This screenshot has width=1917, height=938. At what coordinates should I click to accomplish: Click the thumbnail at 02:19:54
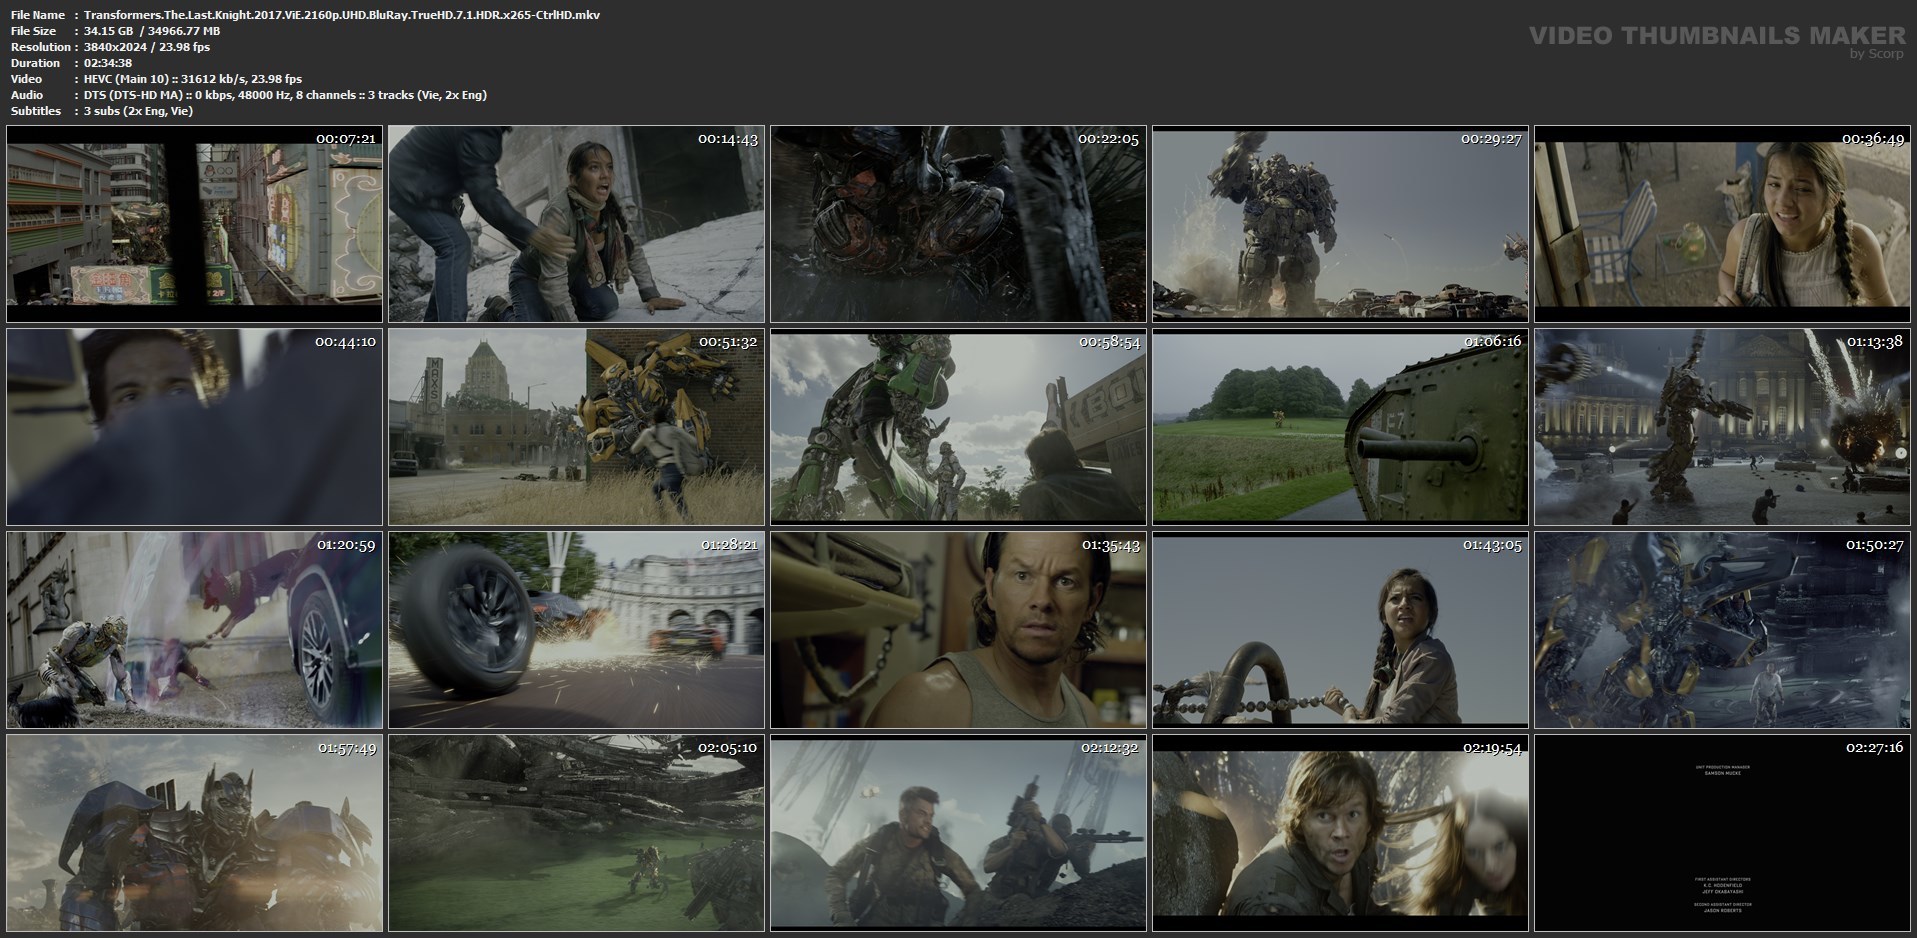[1340, 833]
